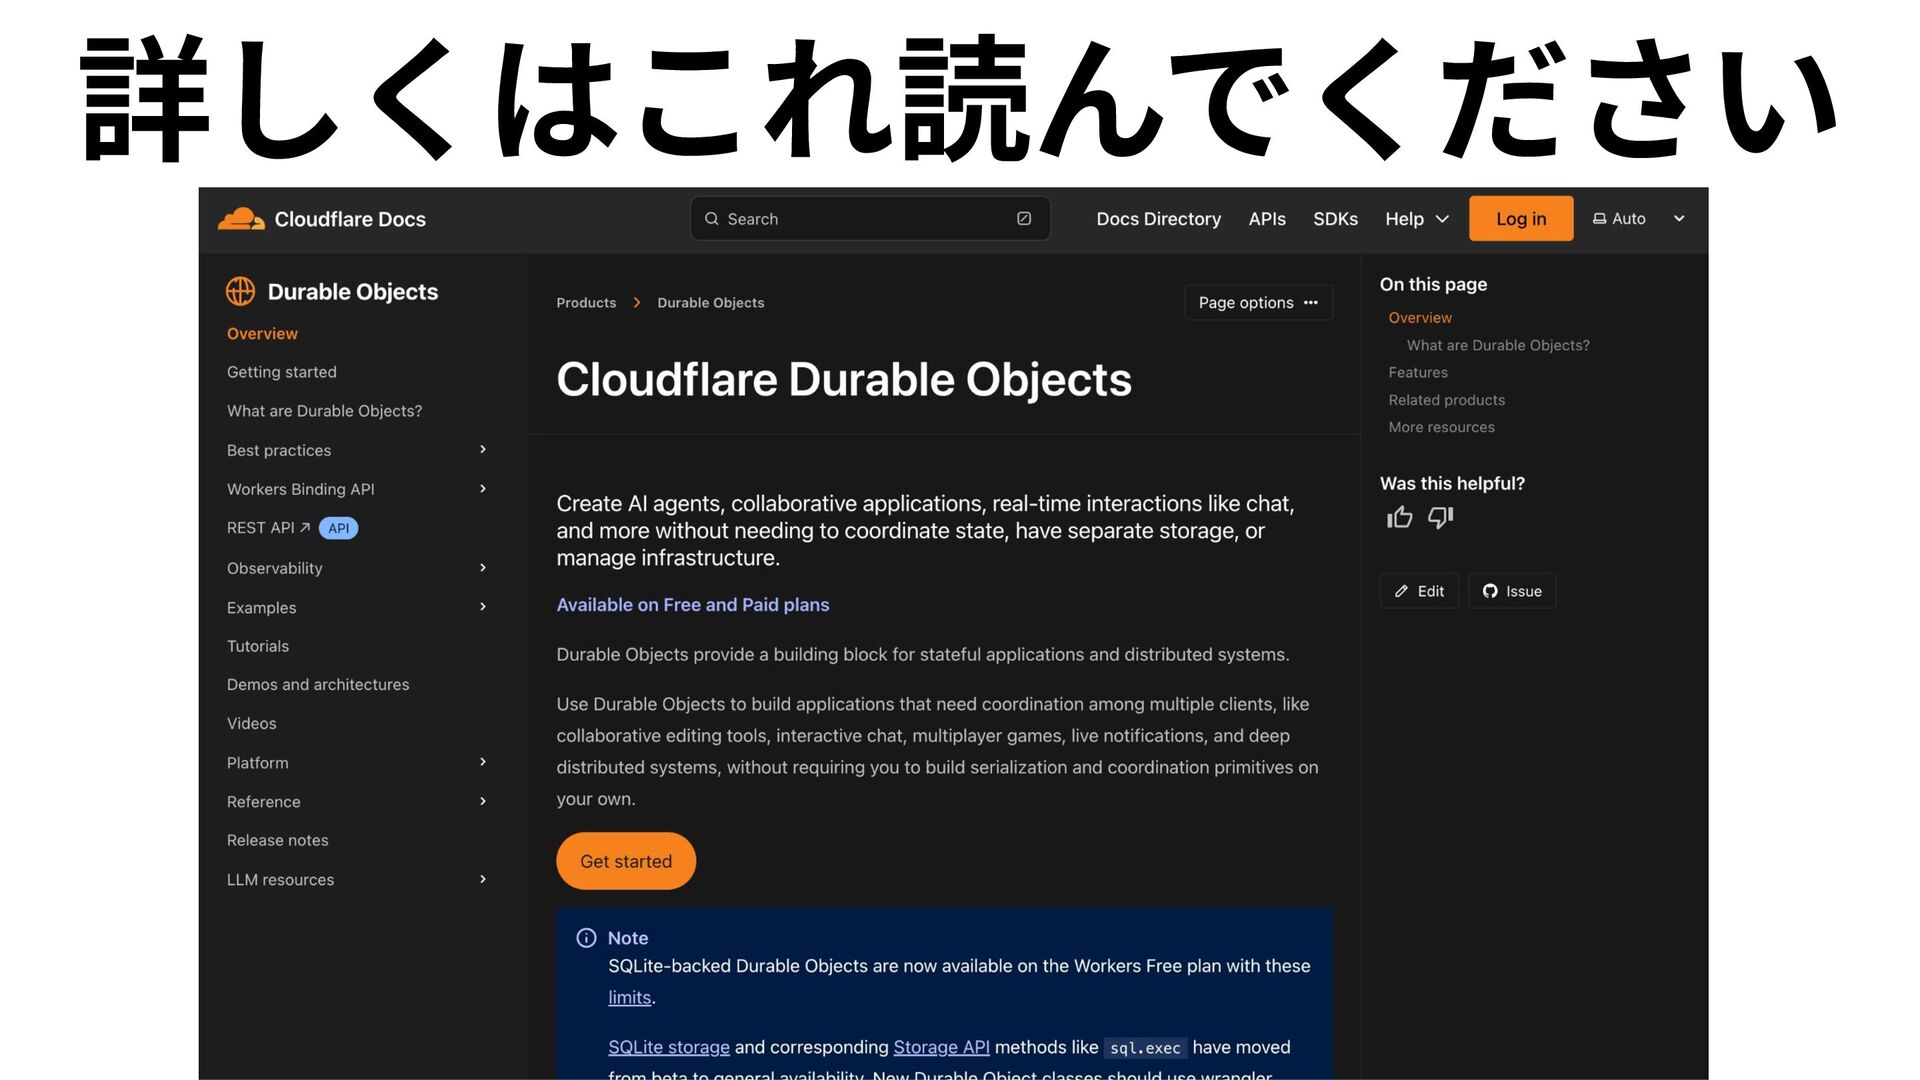
Task: Jump to What are Durable Objects? in page contents
Action: point(1498,345)
